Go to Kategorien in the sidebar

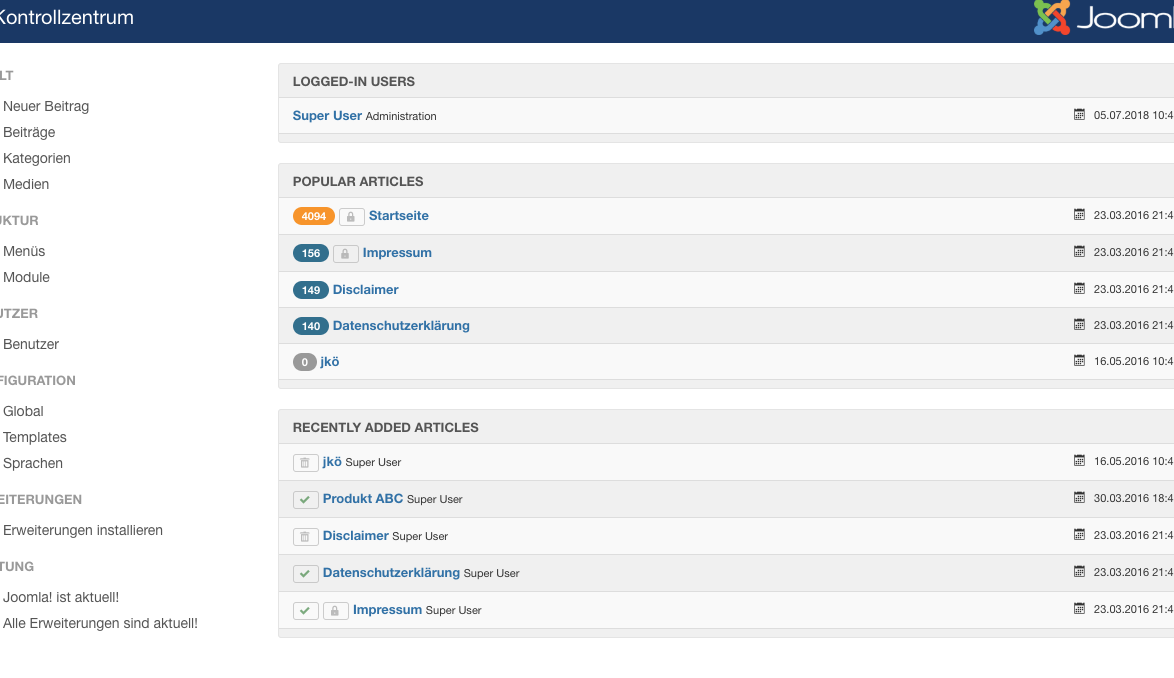pyautogui.click(x=37, y=158)
